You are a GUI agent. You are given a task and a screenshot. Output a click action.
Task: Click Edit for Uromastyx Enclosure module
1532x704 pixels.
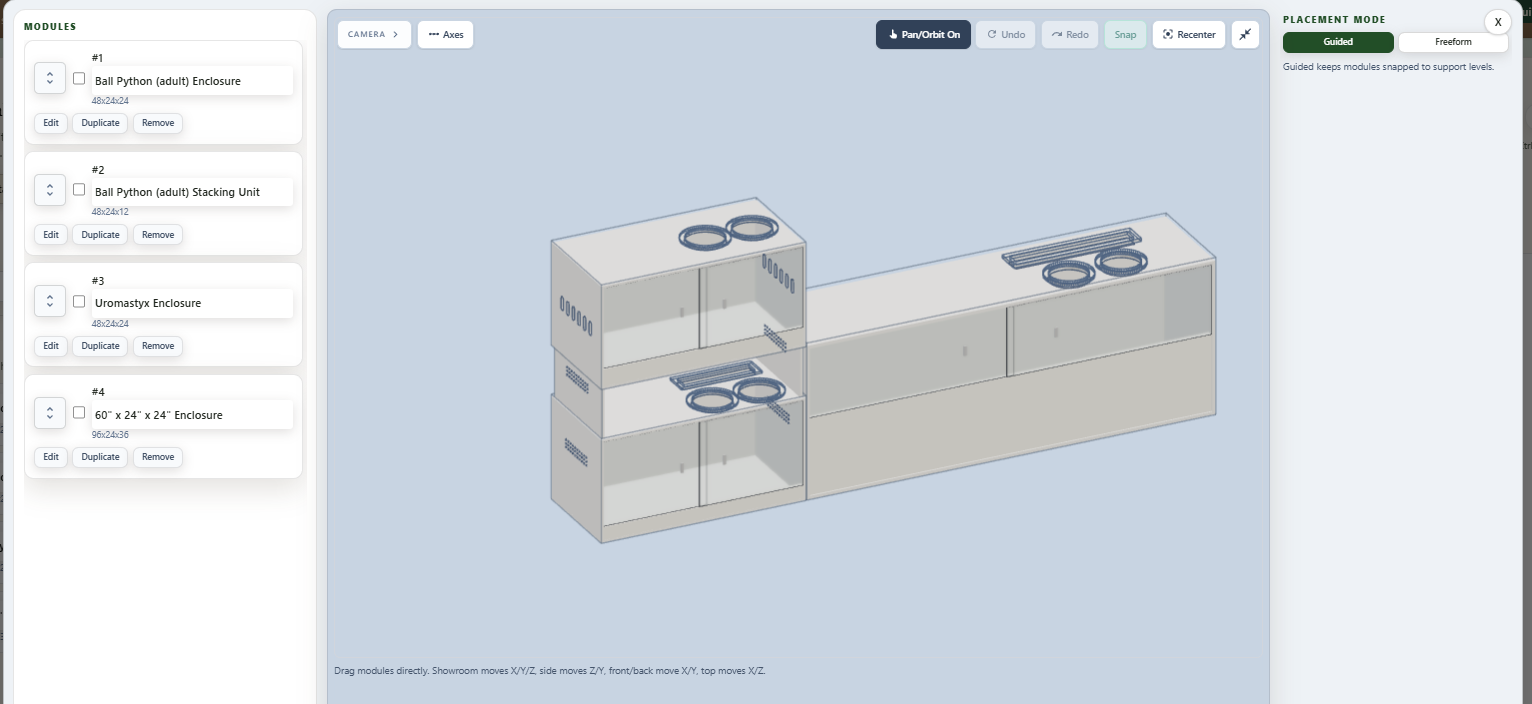[51, 346]
